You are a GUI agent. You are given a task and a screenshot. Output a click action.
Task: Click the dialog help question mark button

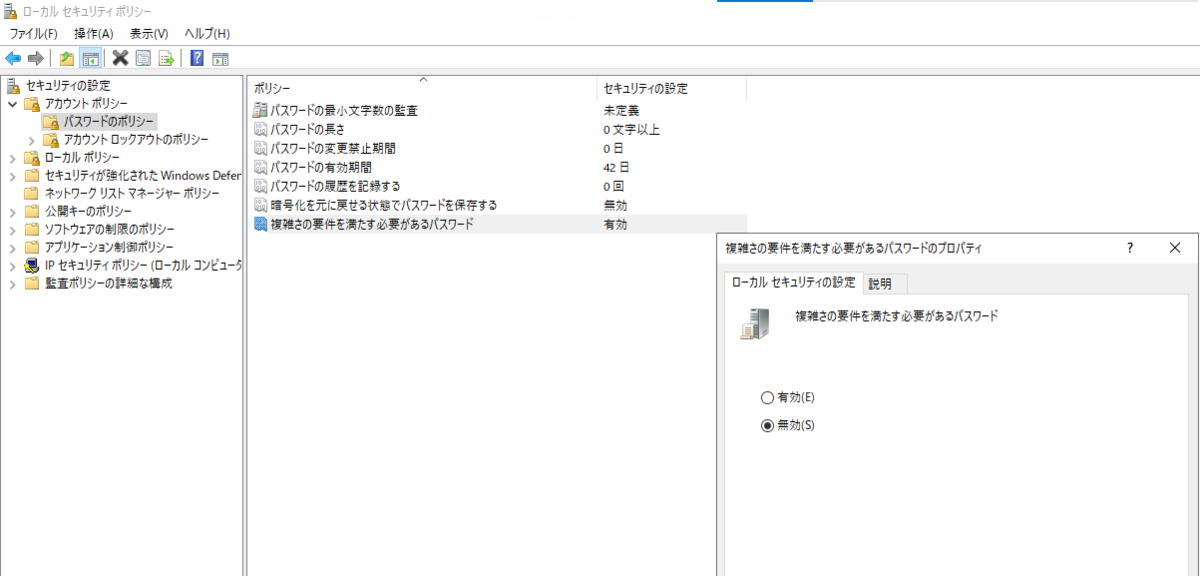[1129, 247]
